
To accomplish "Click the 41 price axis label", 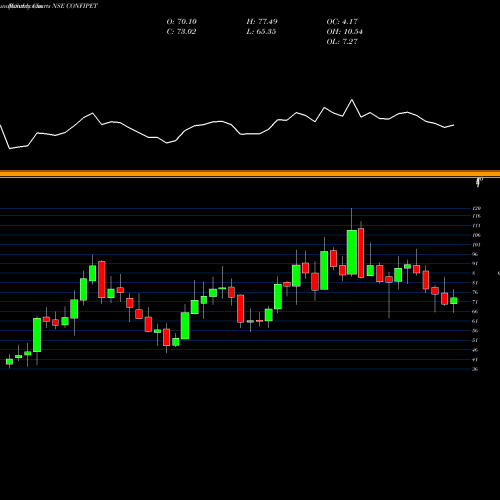I will tap(475, 360).
